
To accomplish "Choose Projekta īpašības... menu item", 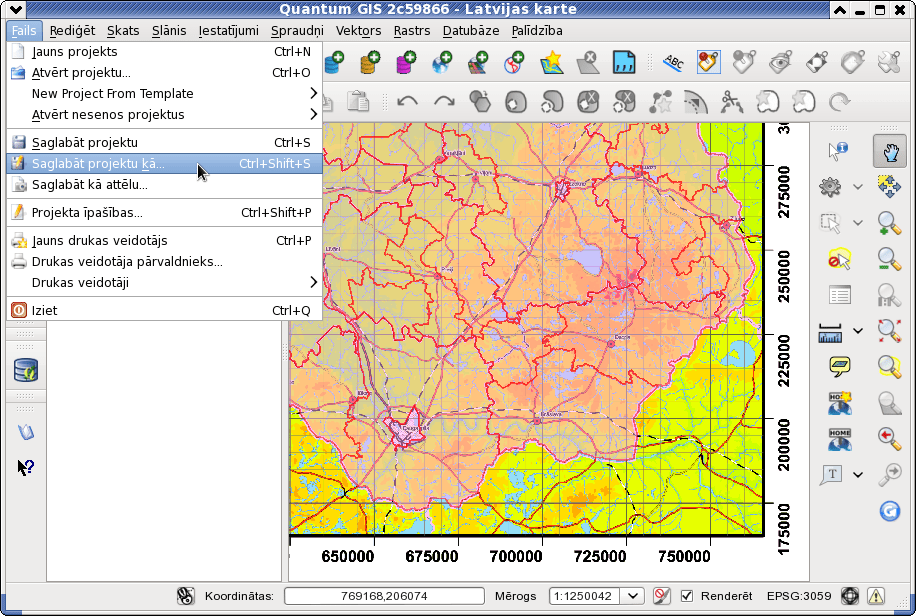I will [x=164, y=212].
